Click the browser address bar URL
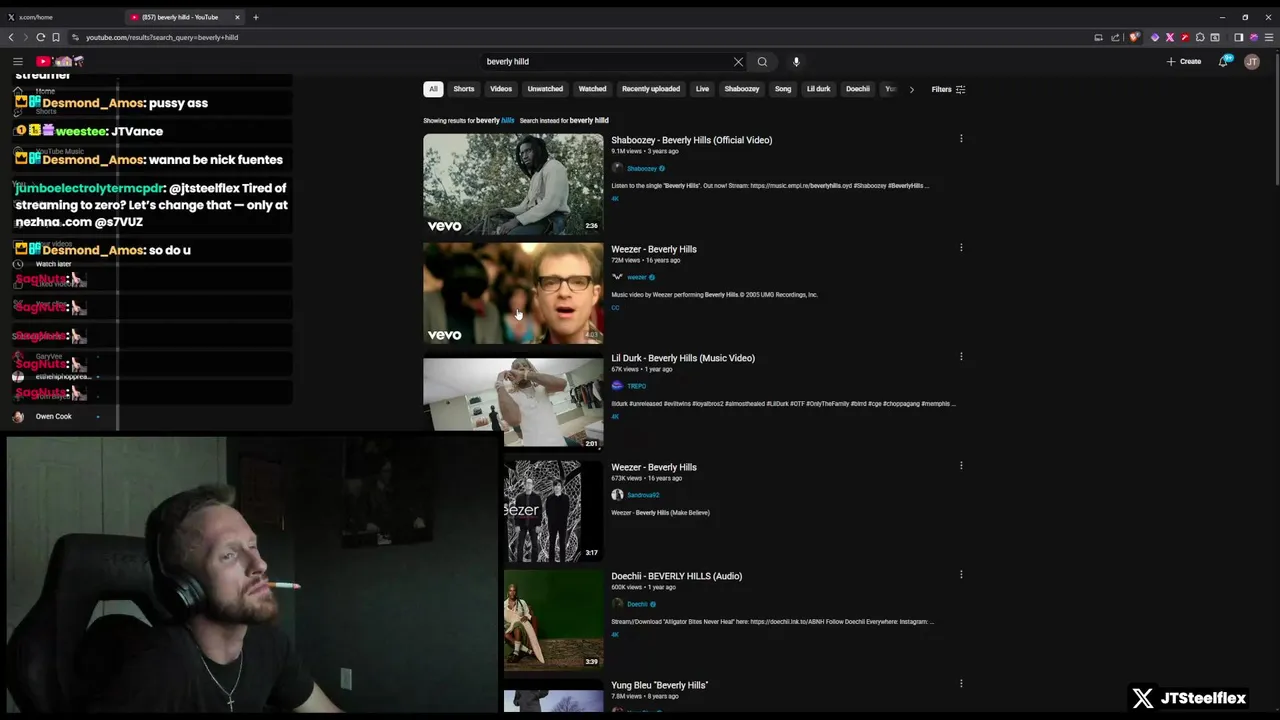The width and height of the screenshot is (1280, 720). coord(162,37)
